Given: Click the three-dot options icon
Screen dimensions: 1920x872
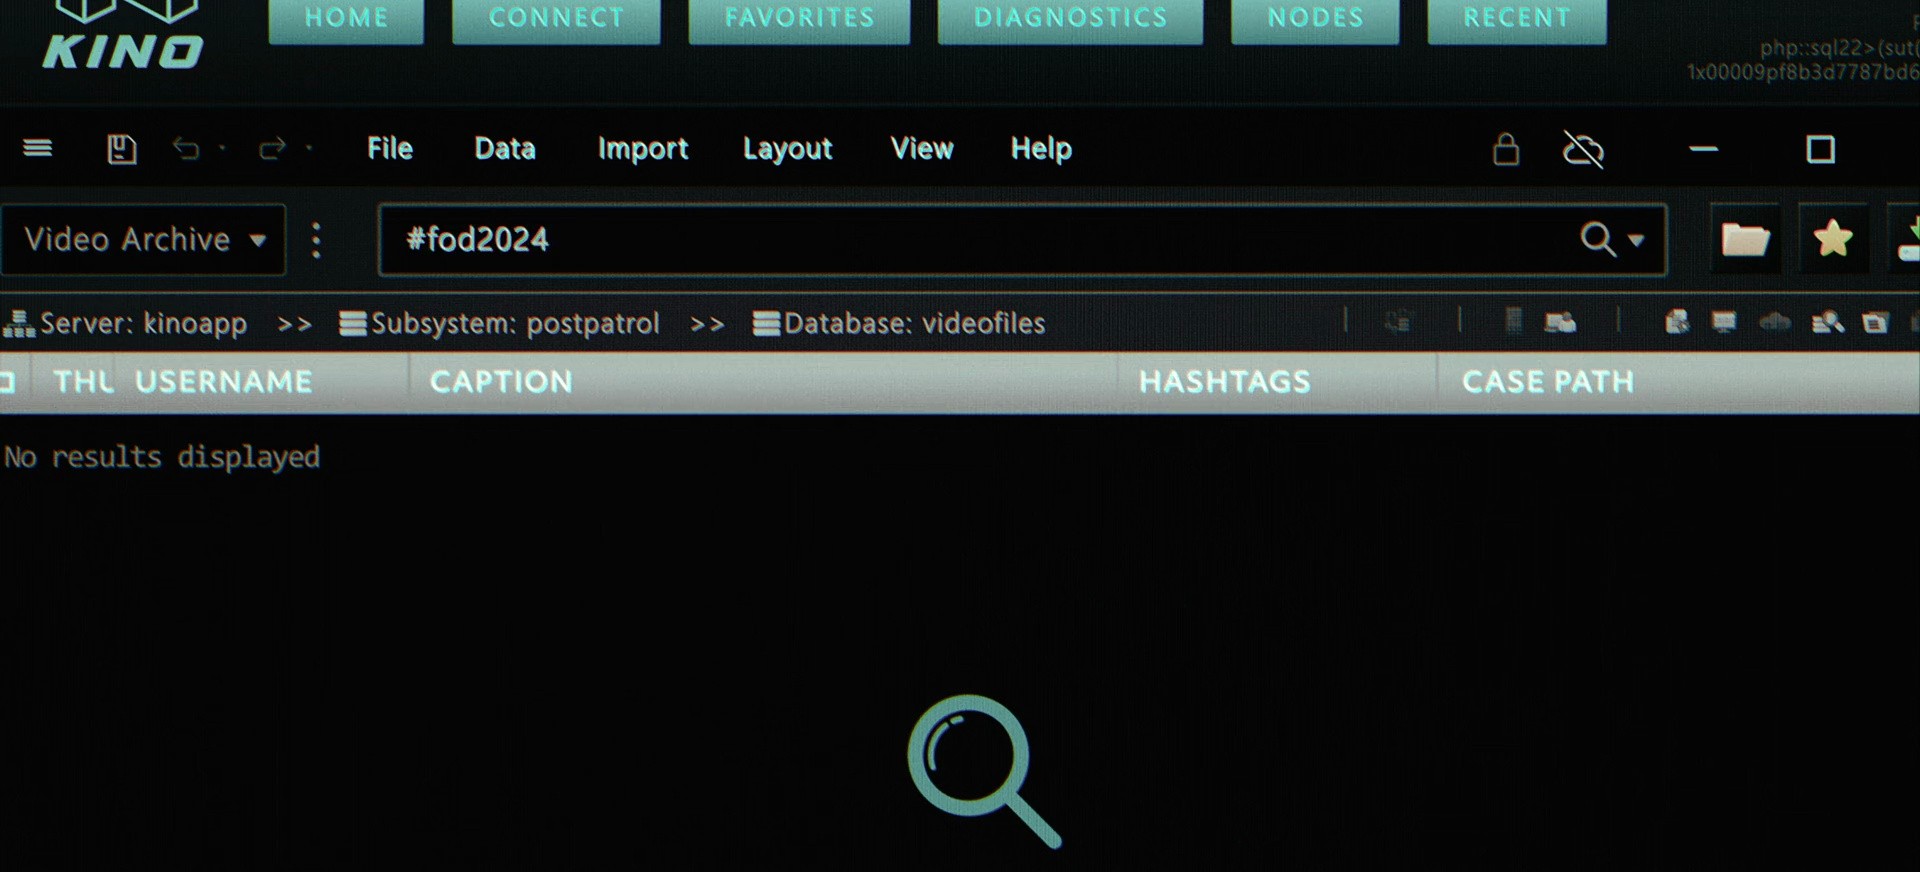Looking at the screenshot, I should (316, 240).
